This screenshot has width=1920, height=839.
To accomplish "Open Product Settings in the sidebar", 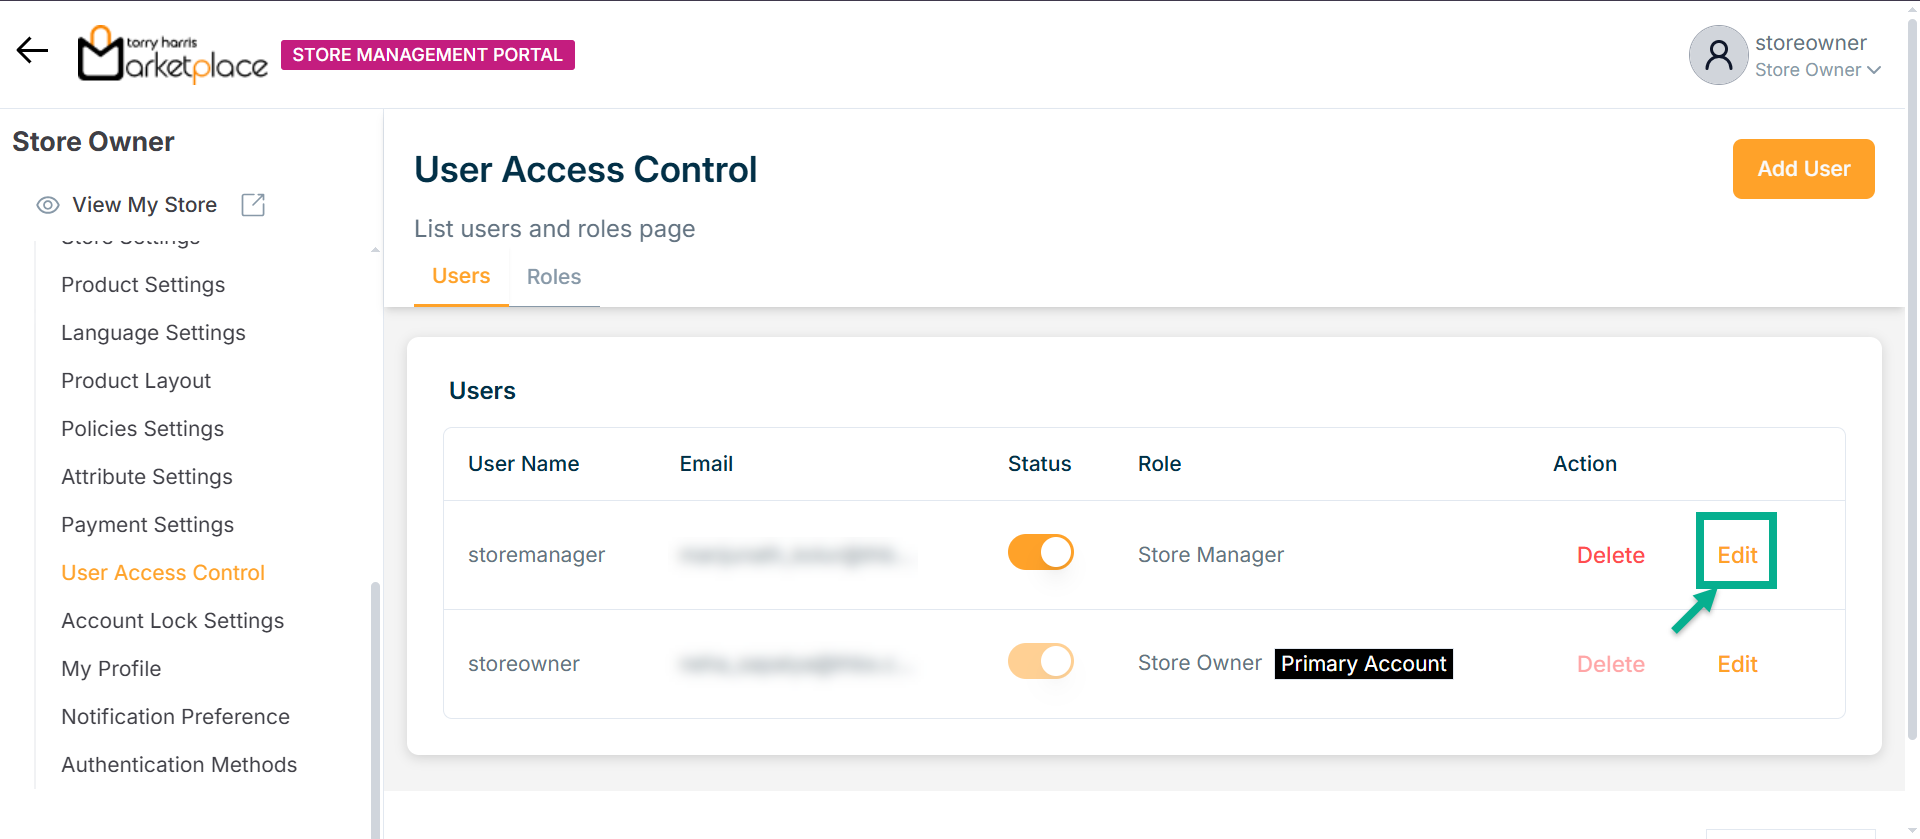I will (x=143, y=285).
